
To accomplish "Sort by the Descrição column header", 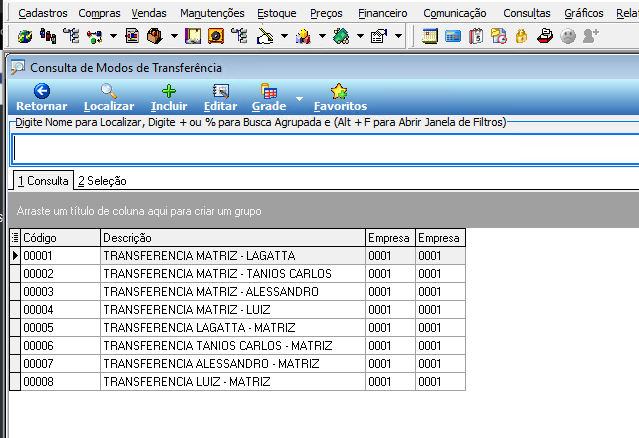I will [x=233, y=238].
